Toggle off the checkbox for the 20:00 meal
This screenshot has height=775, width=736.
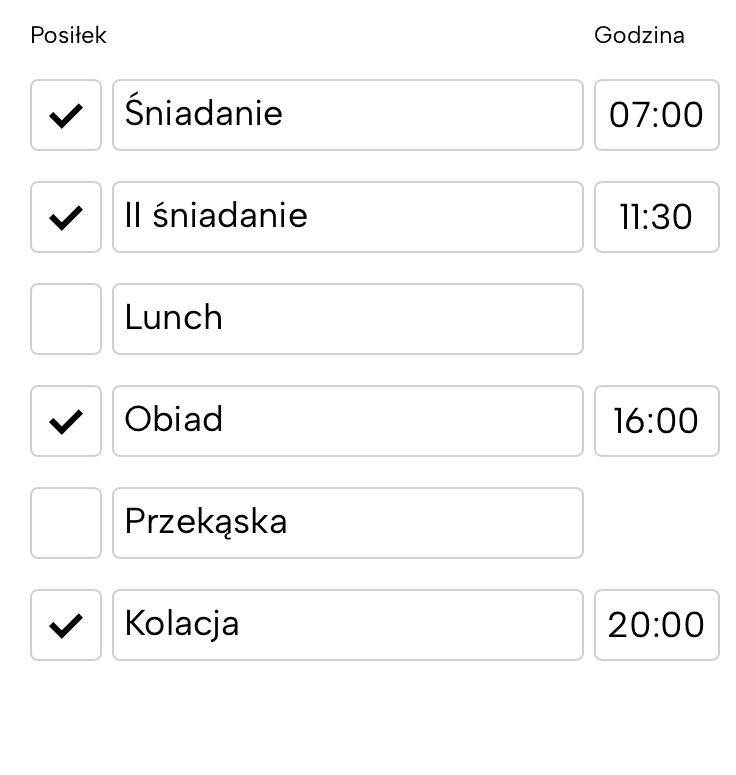(66, 625)
